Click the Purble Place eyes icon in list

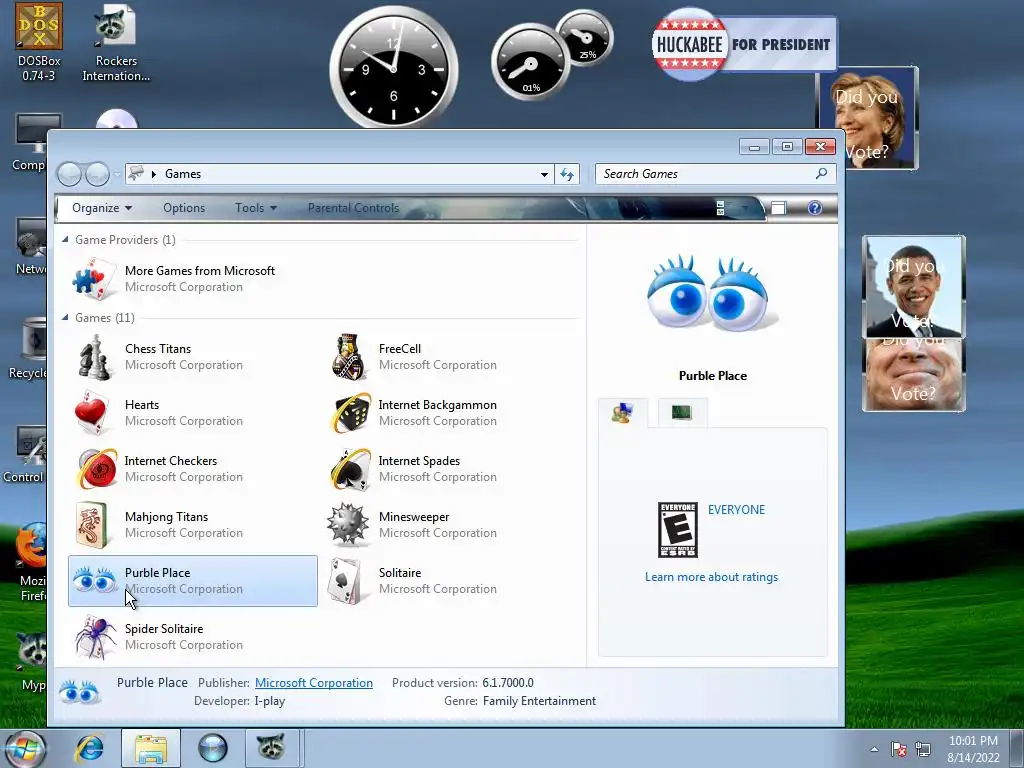point(95,580)
